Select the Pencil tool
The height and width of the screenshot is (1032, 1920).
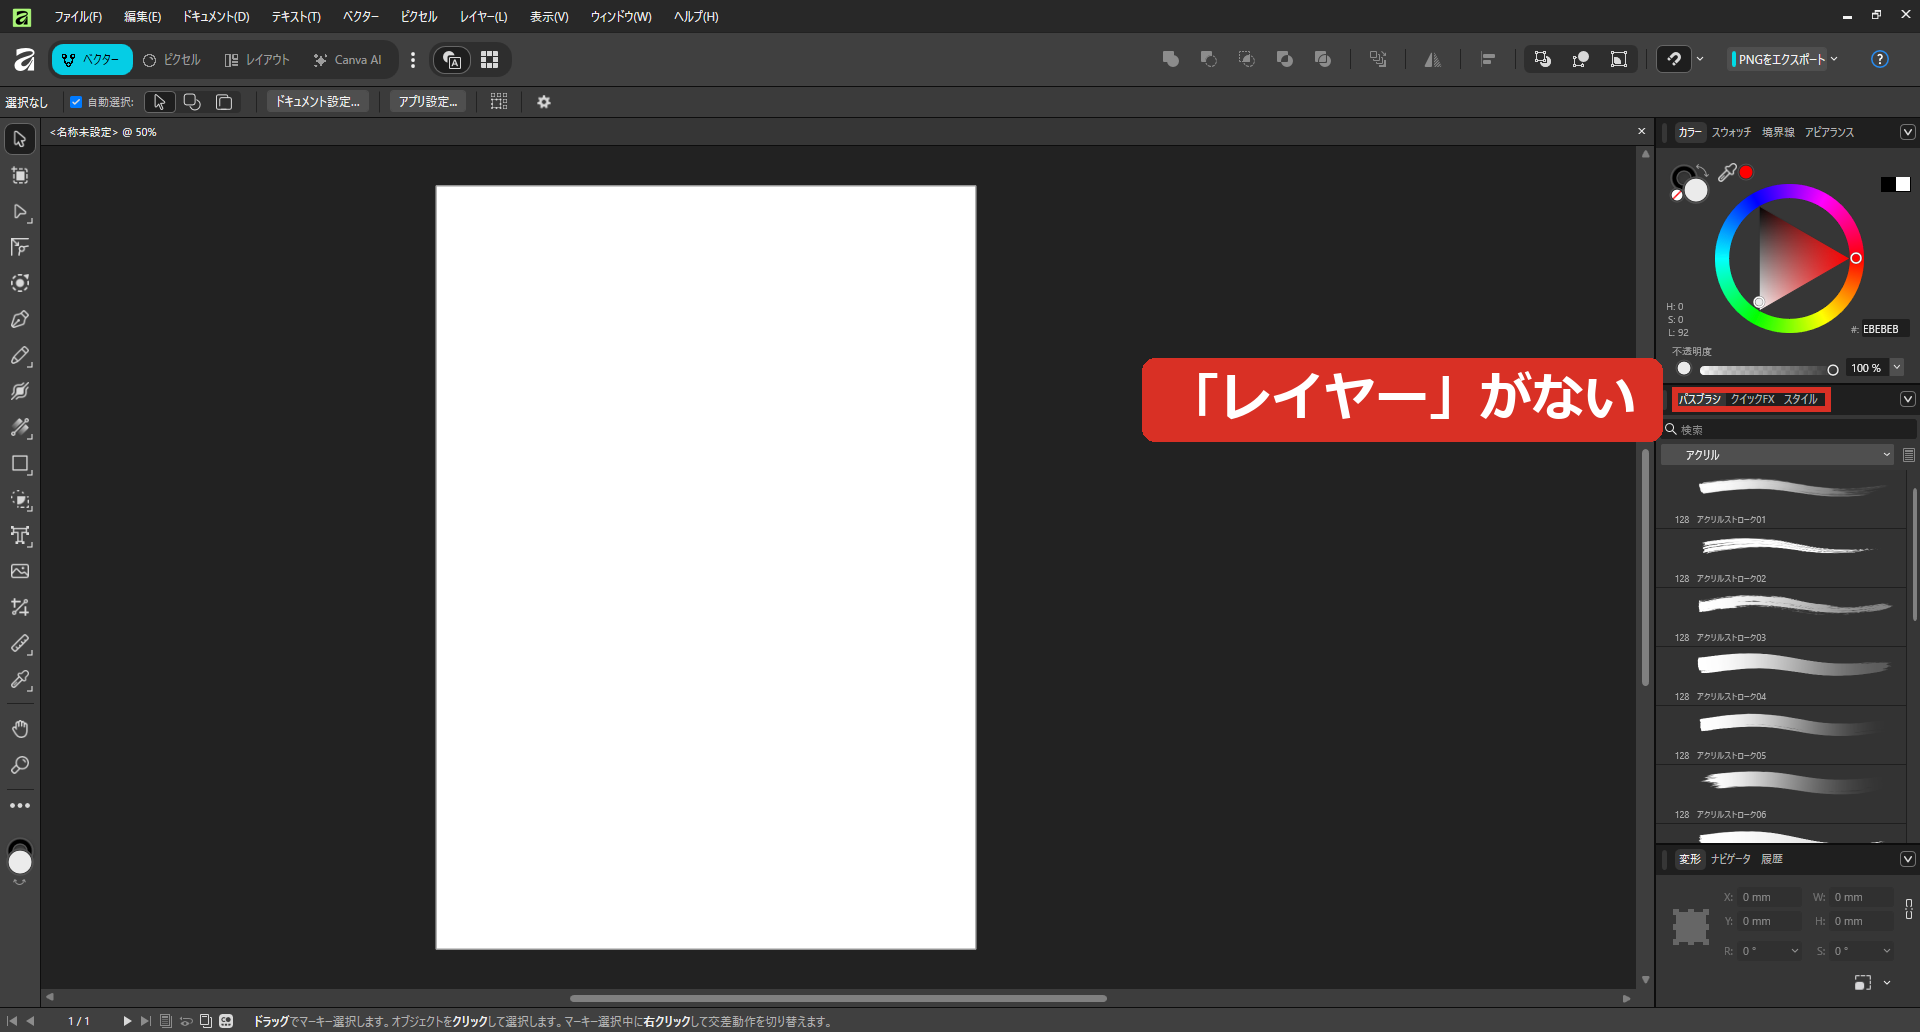(20, 356)
